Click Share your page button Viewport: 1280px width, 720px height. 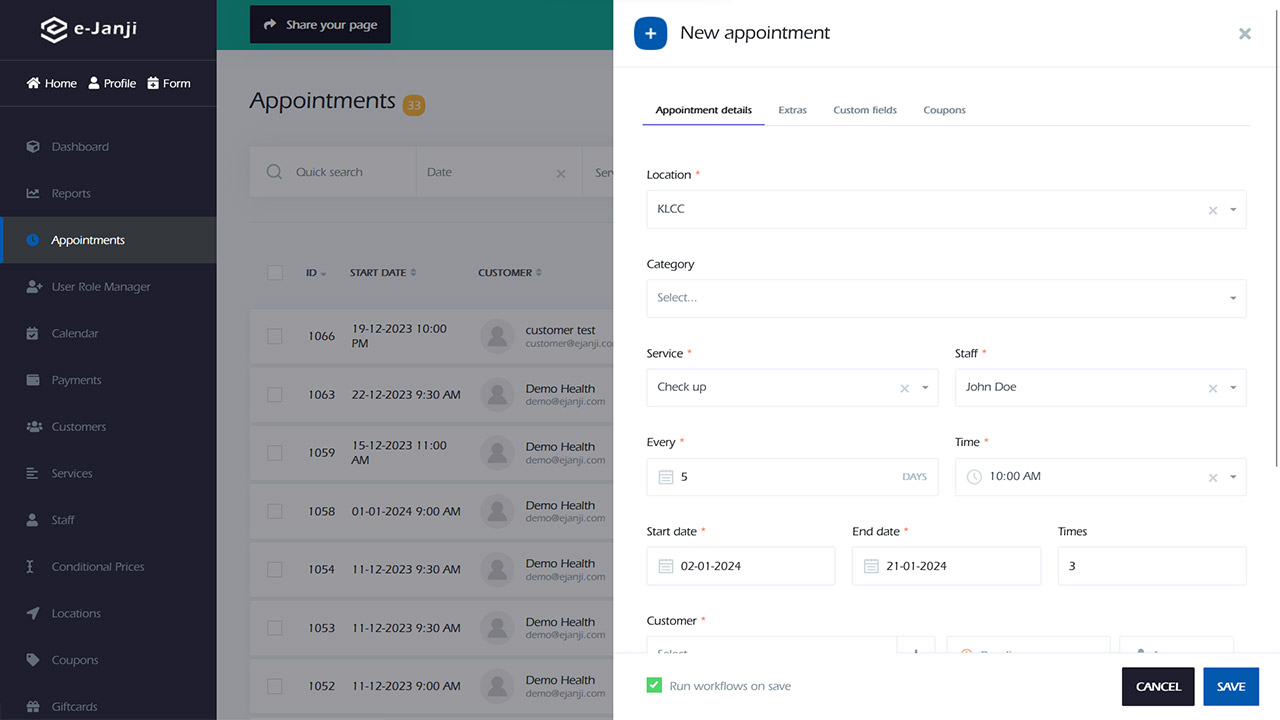pos(320,25)
